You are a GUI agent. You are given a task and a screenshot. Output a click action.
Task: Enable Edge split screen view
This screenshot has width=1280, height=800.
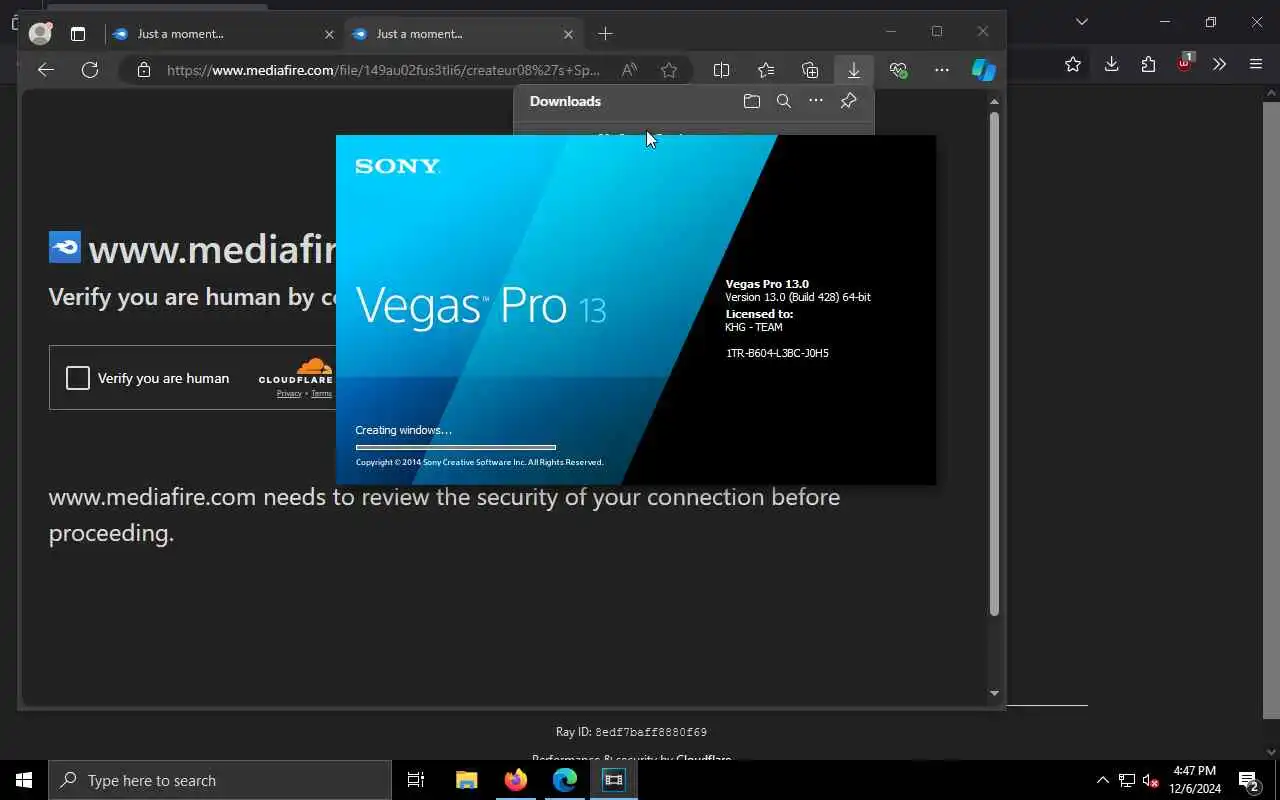[722, 70]
